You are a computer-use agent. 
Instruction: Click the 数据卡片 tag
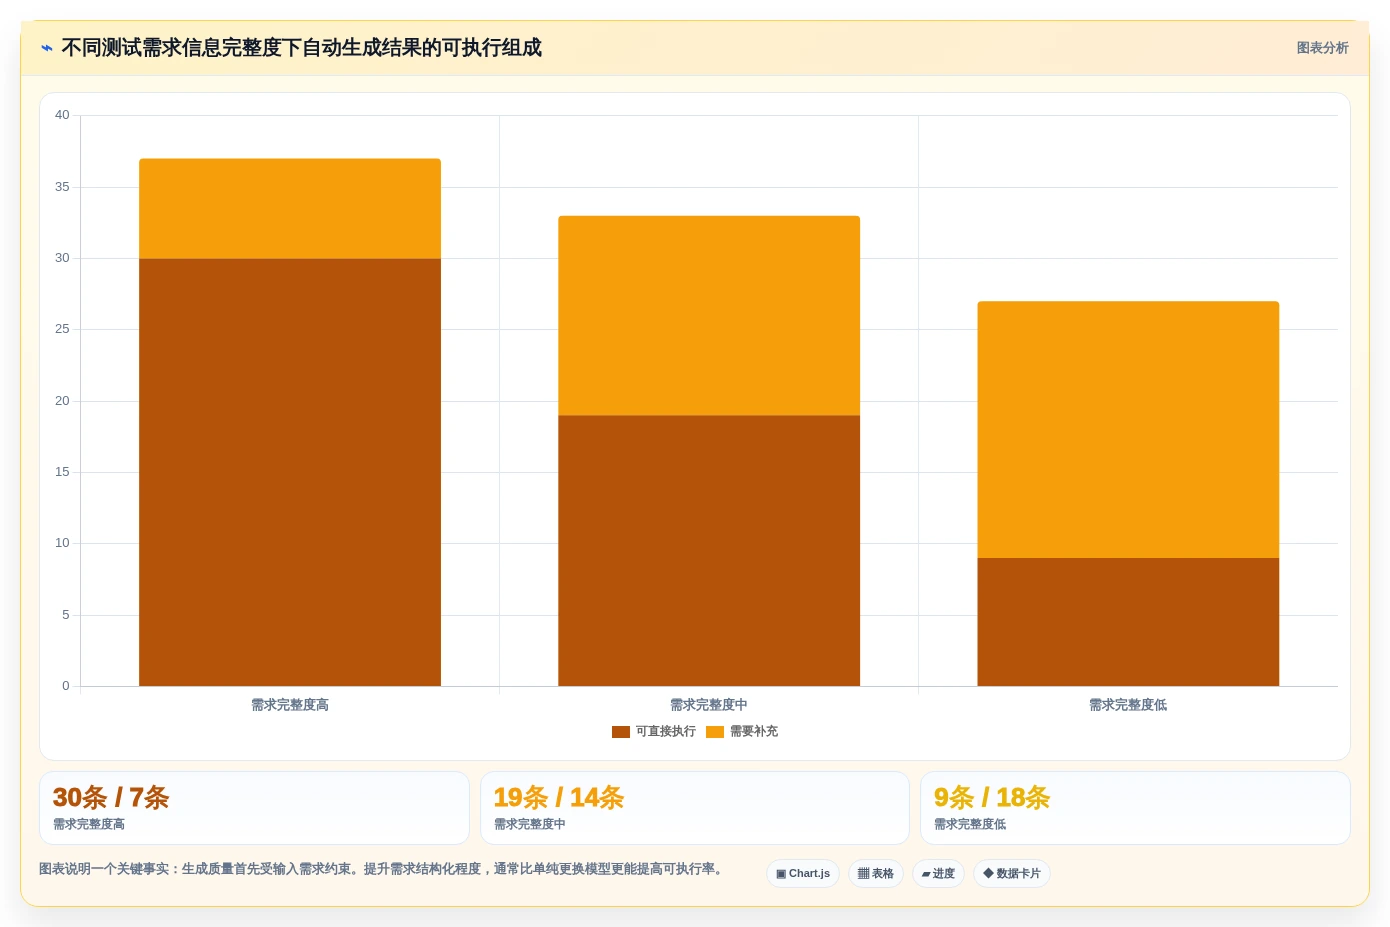pos(1012,873)
